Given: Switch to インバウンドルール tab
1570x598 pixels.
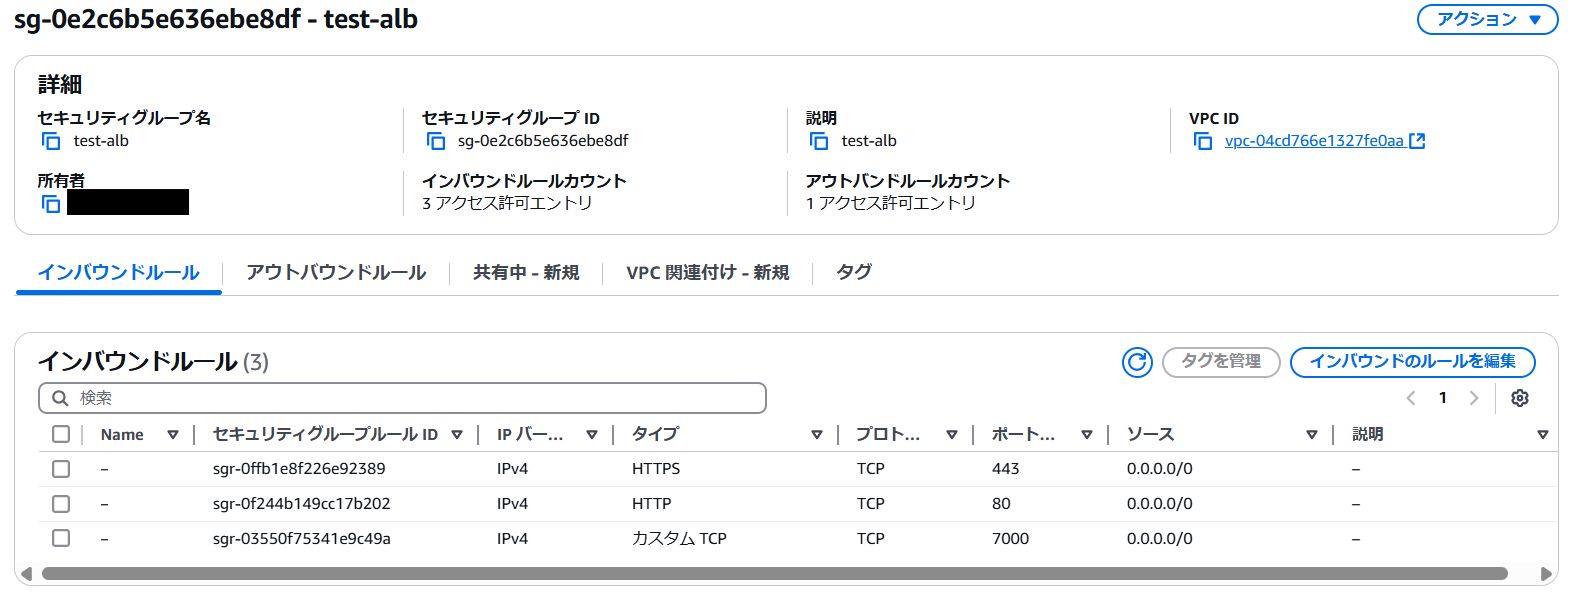Looking at the screenshot, I should click(x=119, y=273).
